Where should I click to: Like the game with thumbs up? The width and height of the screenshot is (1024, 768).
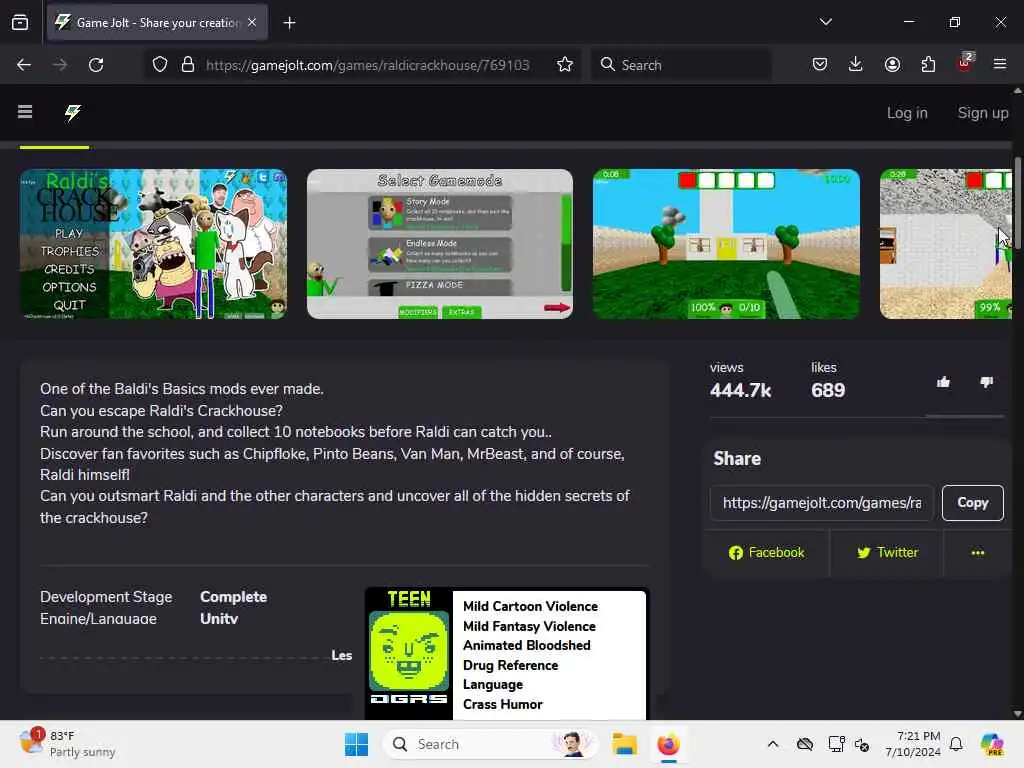point(943,382)
